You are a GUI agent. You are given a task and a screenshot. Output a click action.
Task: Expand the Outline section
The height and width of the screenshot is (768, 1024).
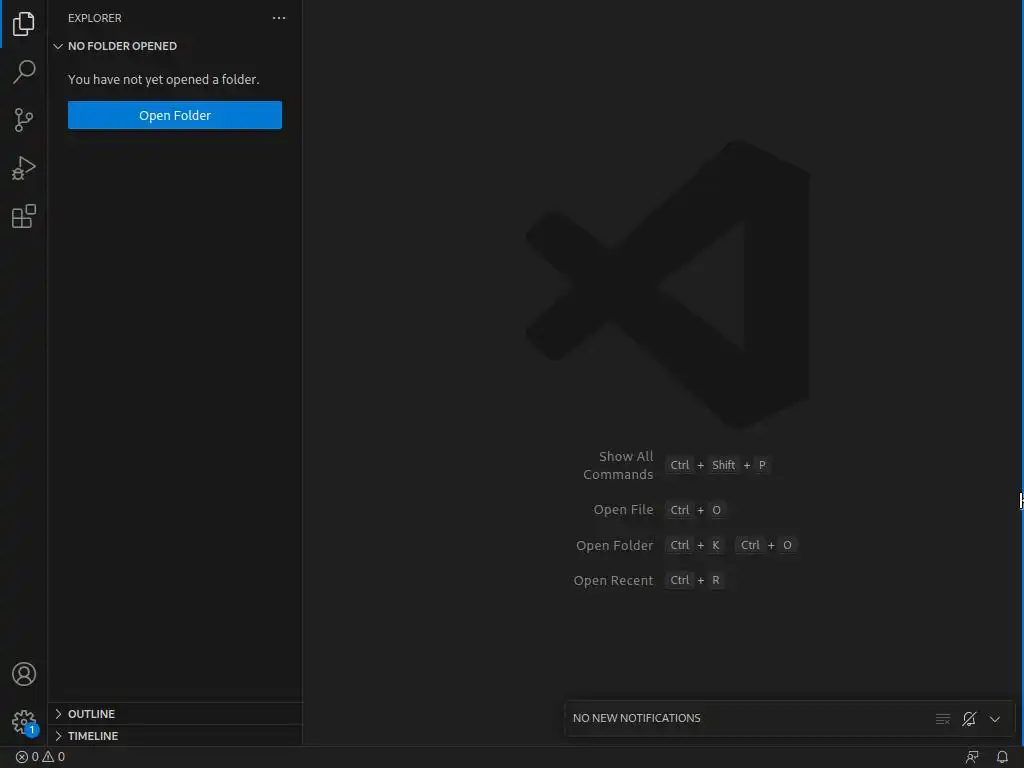tap(175, 714)
